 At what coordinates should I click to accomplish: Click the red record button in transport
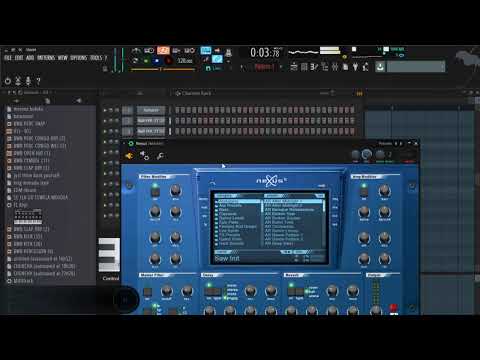[169, 61]
